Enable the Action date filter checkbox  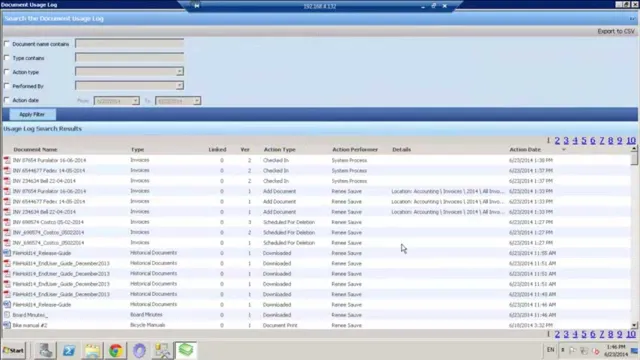pyautogui.click(x=7, y=100)
